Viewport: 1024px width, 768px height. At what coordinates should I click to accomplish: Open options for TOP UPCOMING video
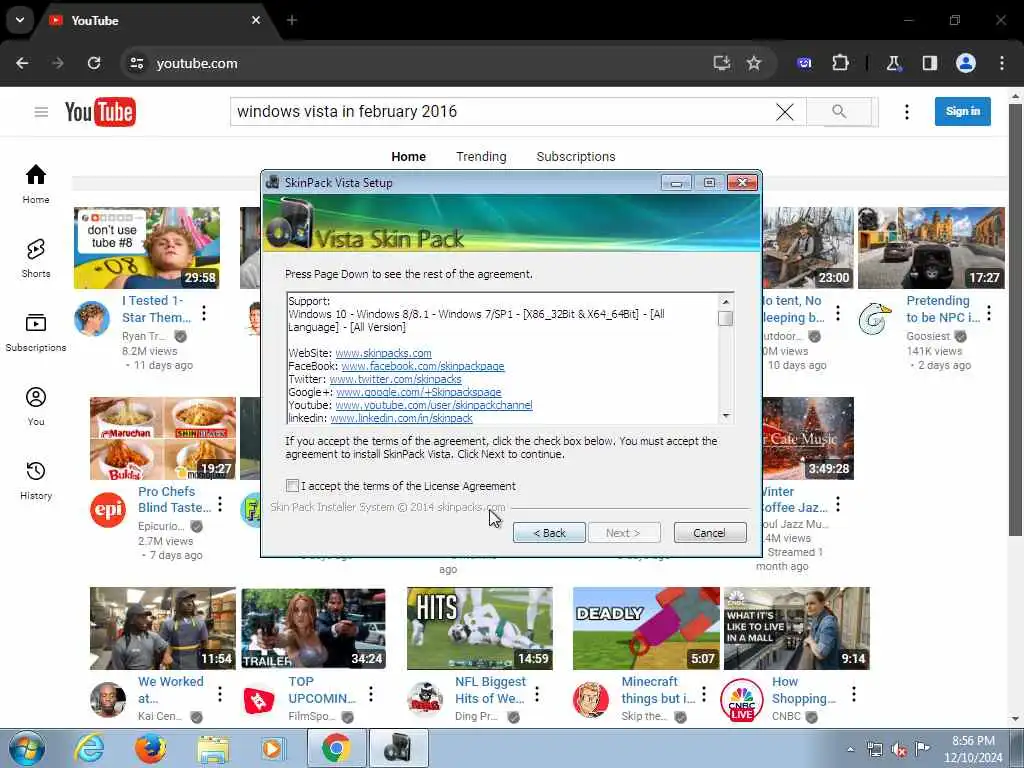click(x=371, y=694)
